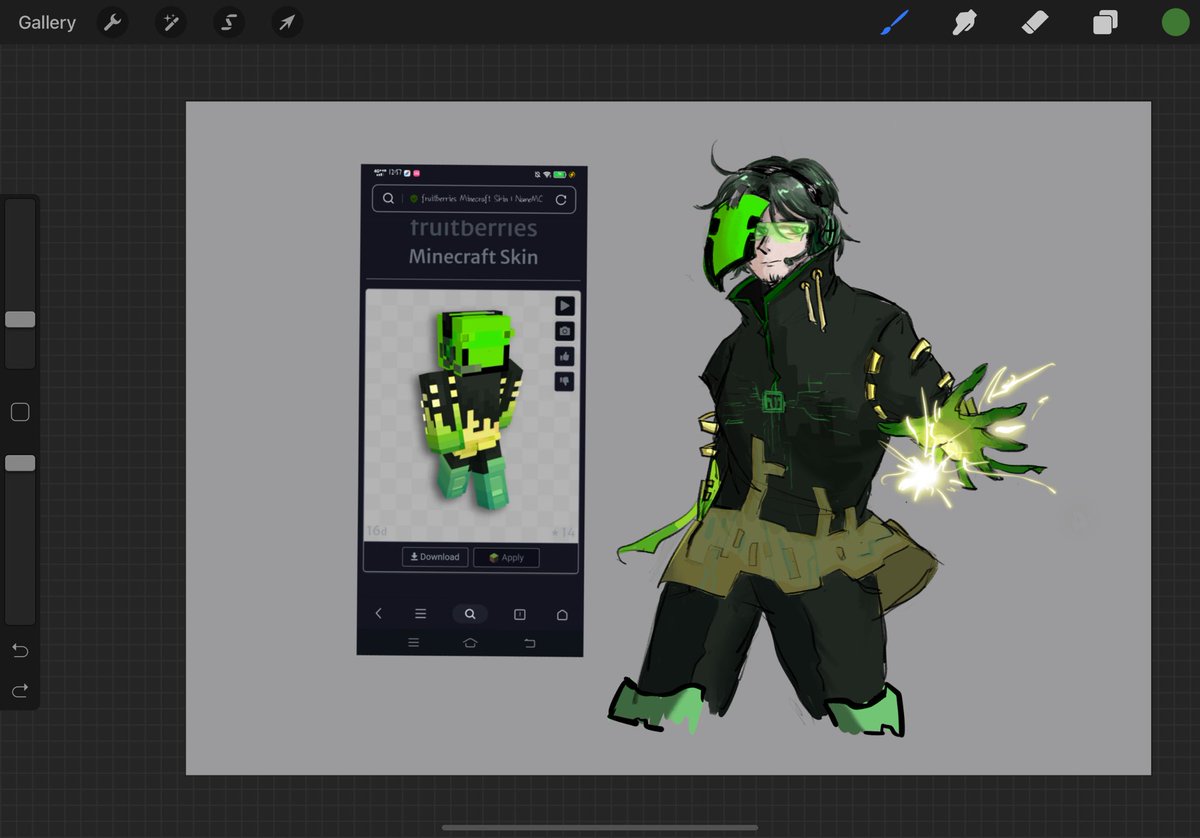This screenshot has height=838, width=1200.
Task: Click the phone system recent-apps lines icon
Action: [414, 642]
